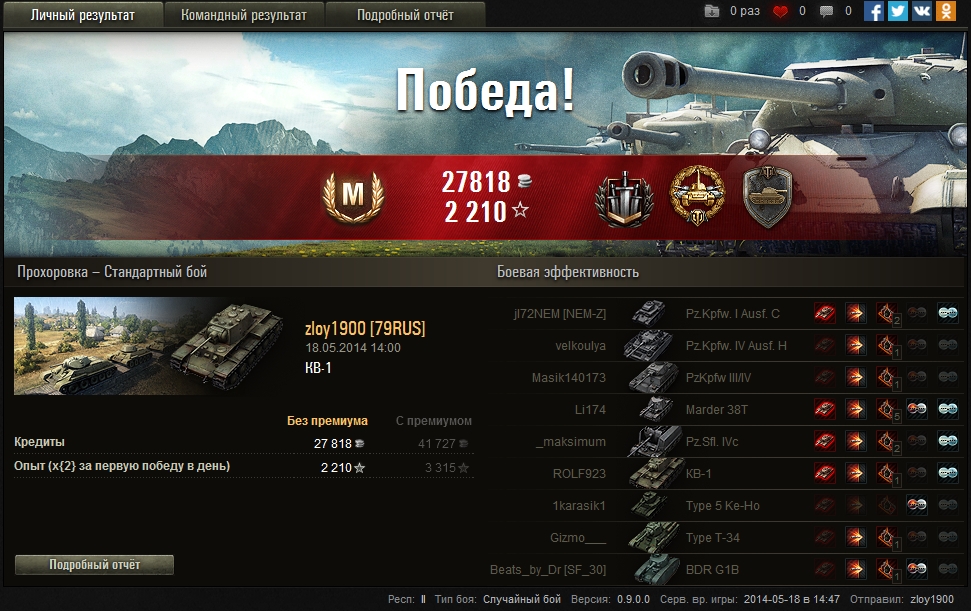Share replay on Facebook
The image size is (971, 611).
pos(873,11)
